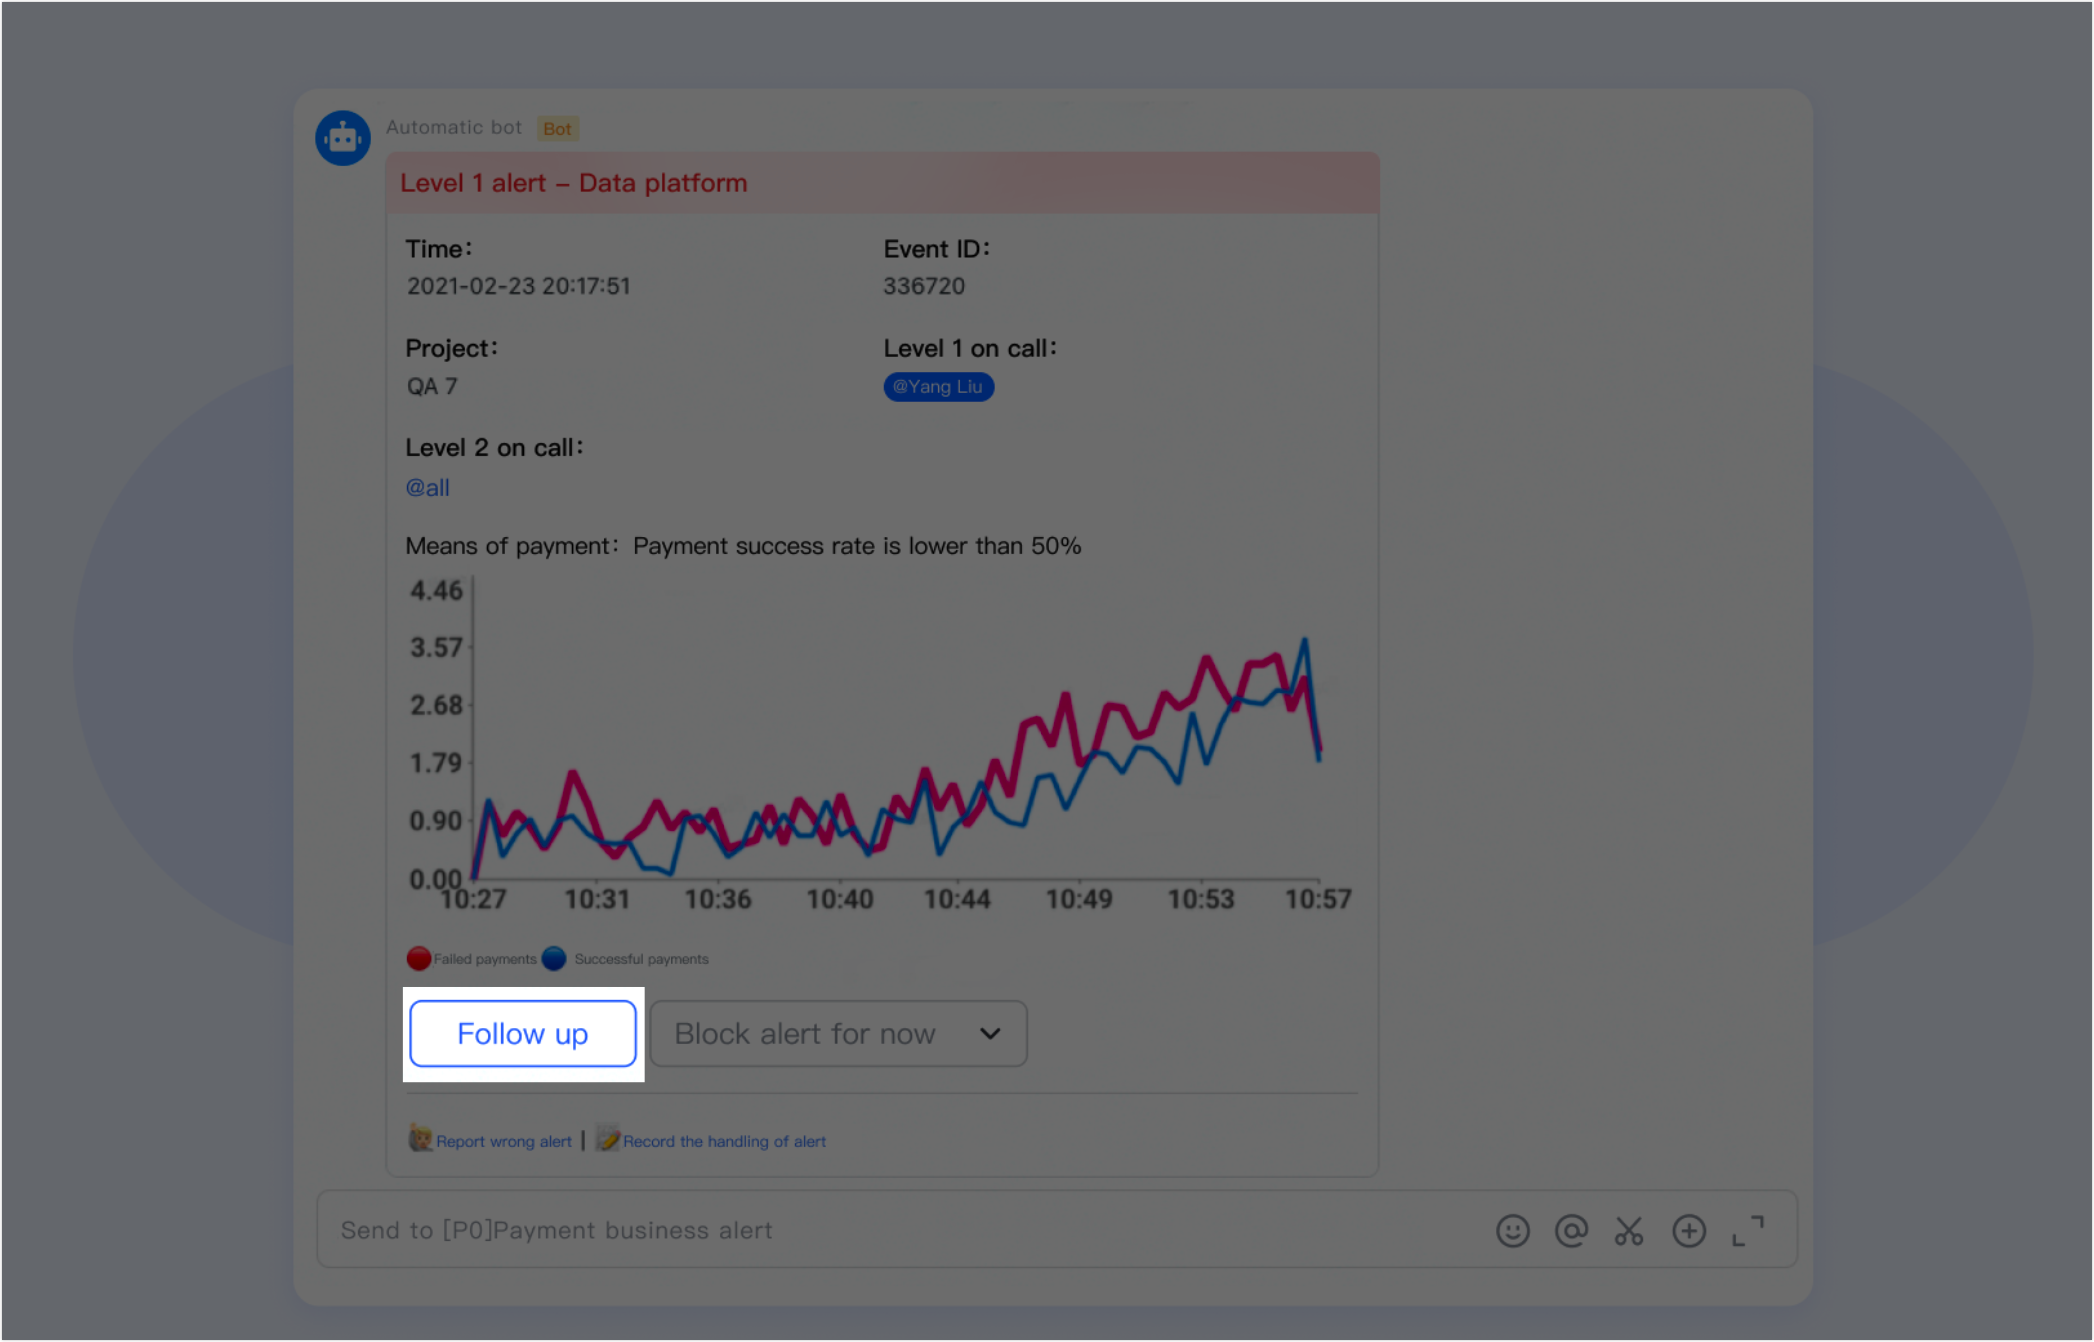Click the Successful payments blue legend dot
This screenshot has width=2094, height=1342.
tap(554, 958)
